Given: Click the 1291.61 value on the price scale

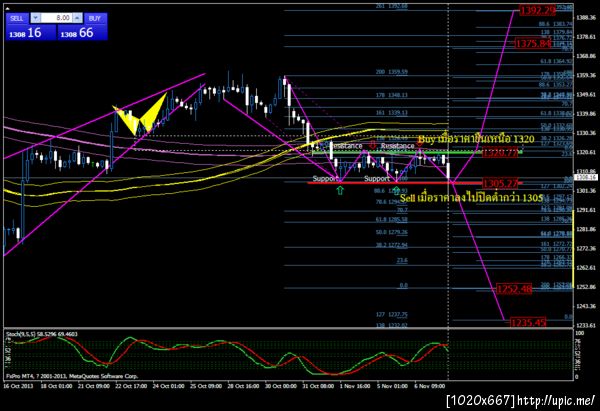Looking at the screenshot, I should click(586, 210).
